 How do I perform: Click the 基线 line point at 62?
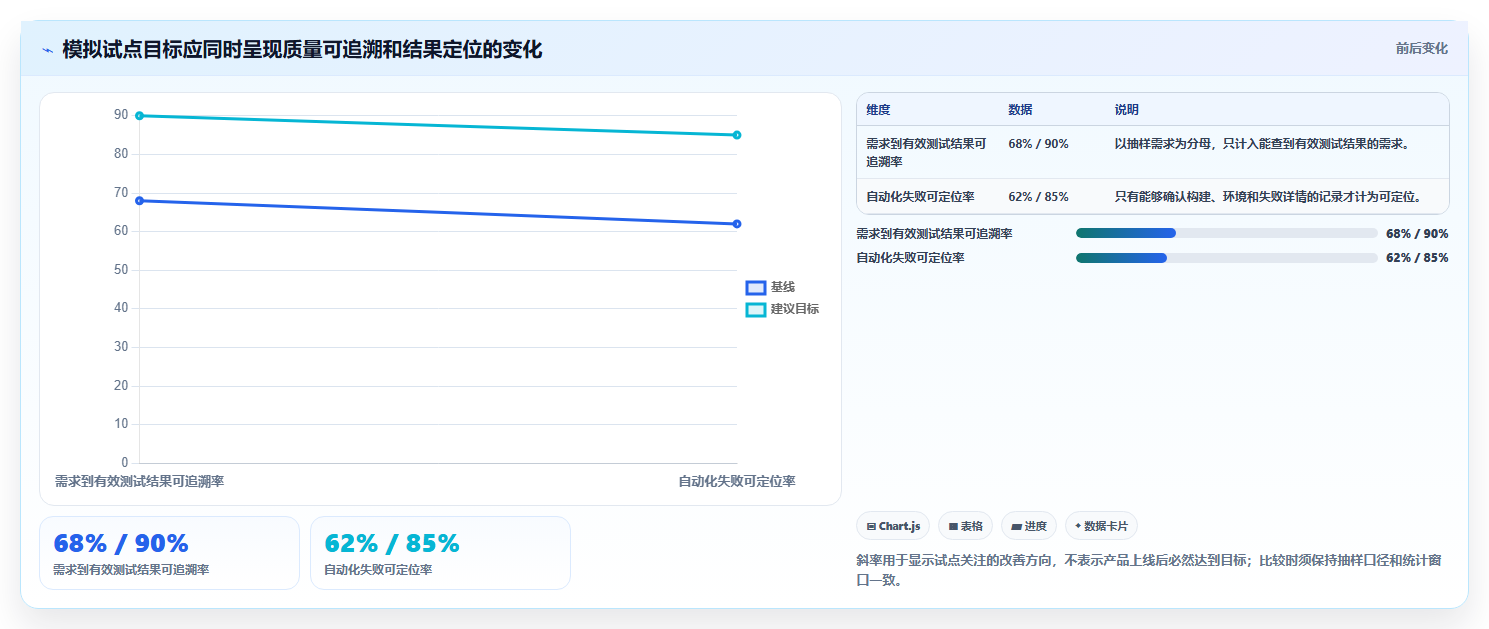737,224
